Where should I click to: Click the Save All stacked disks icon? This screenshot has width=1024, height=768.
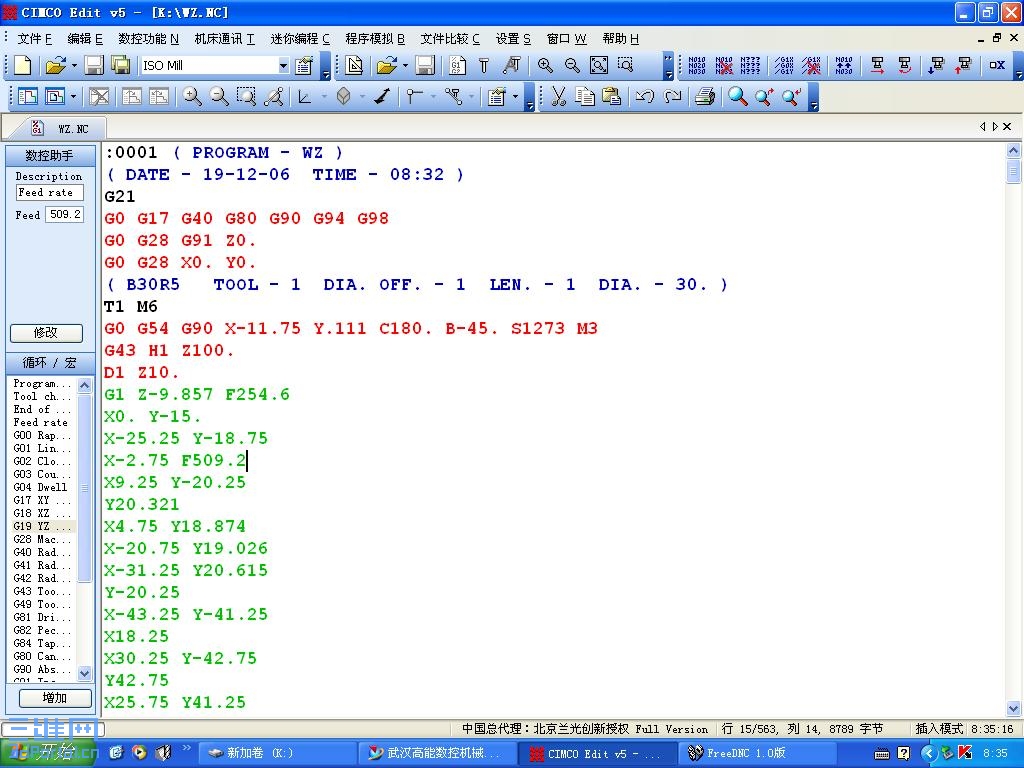pyautogui.click(x=120, y=65)
